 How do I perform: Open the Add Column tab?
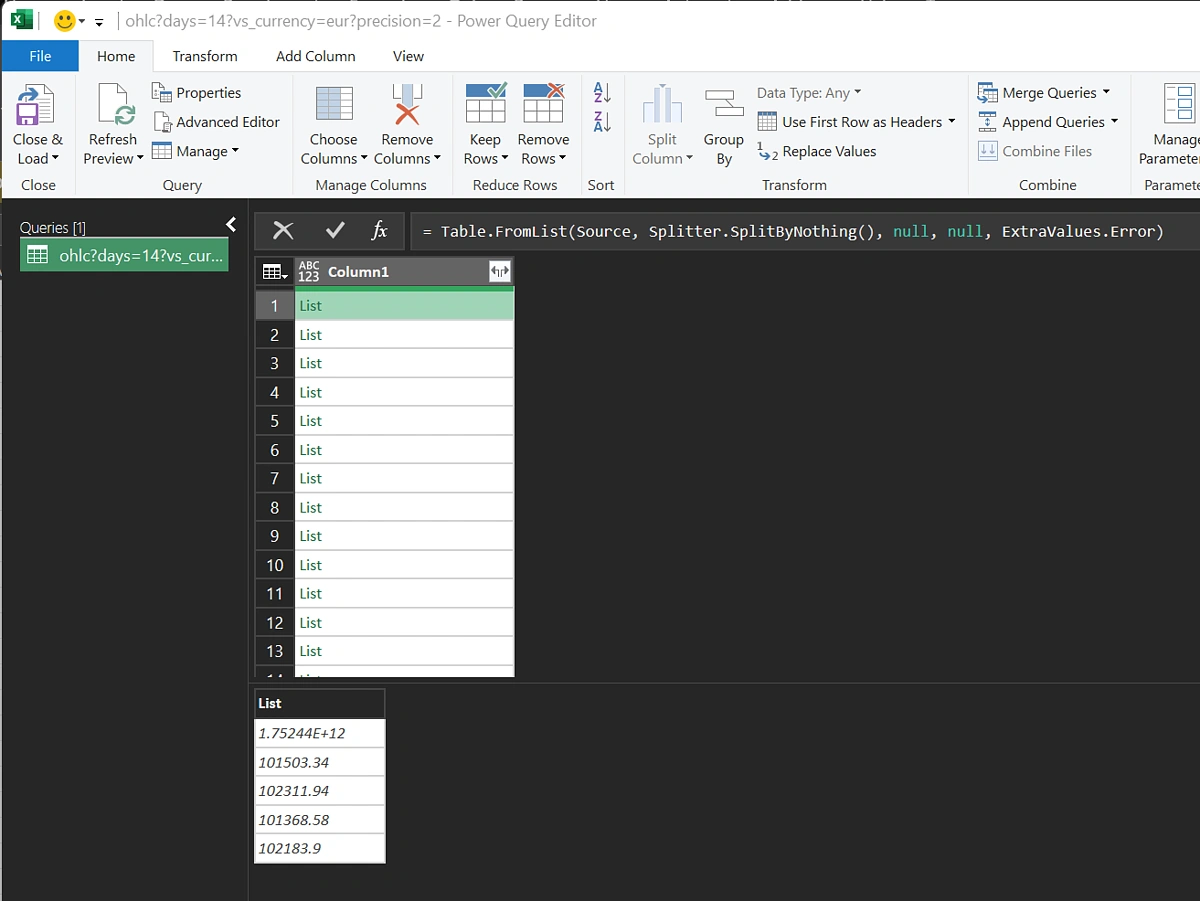[x=315, y=56]
